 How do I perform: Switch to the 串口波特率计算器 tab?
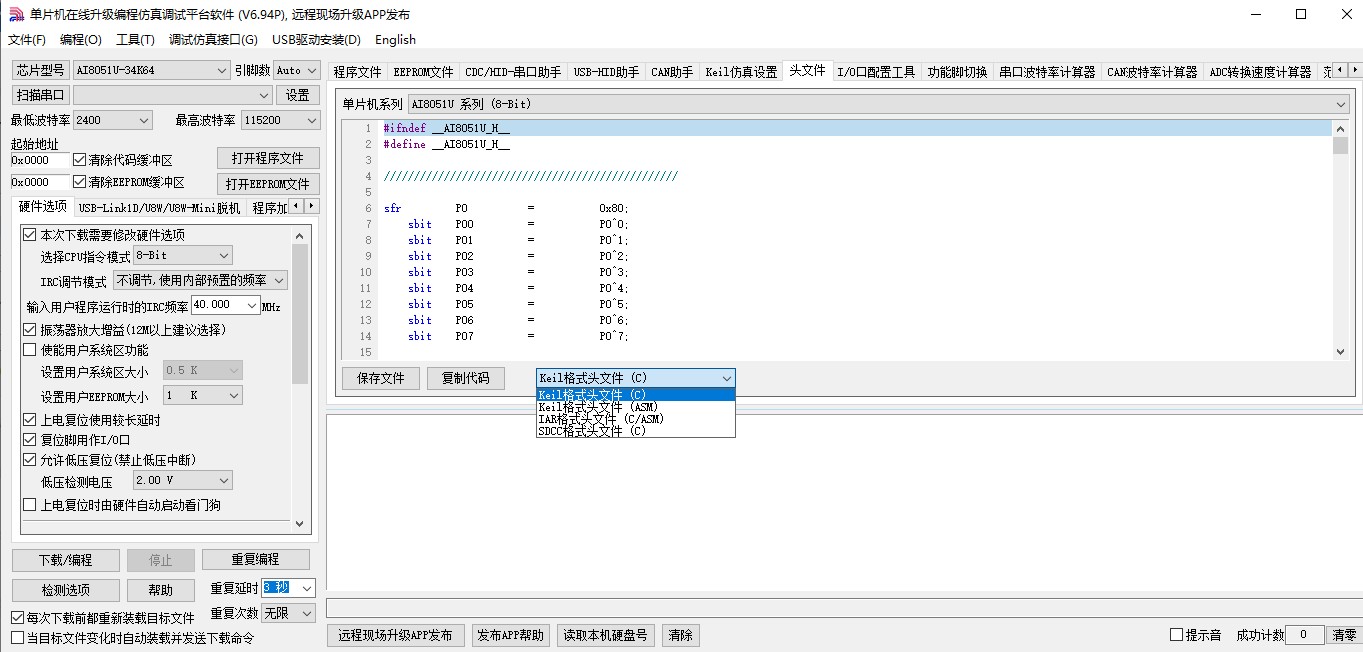[1047, 72]
